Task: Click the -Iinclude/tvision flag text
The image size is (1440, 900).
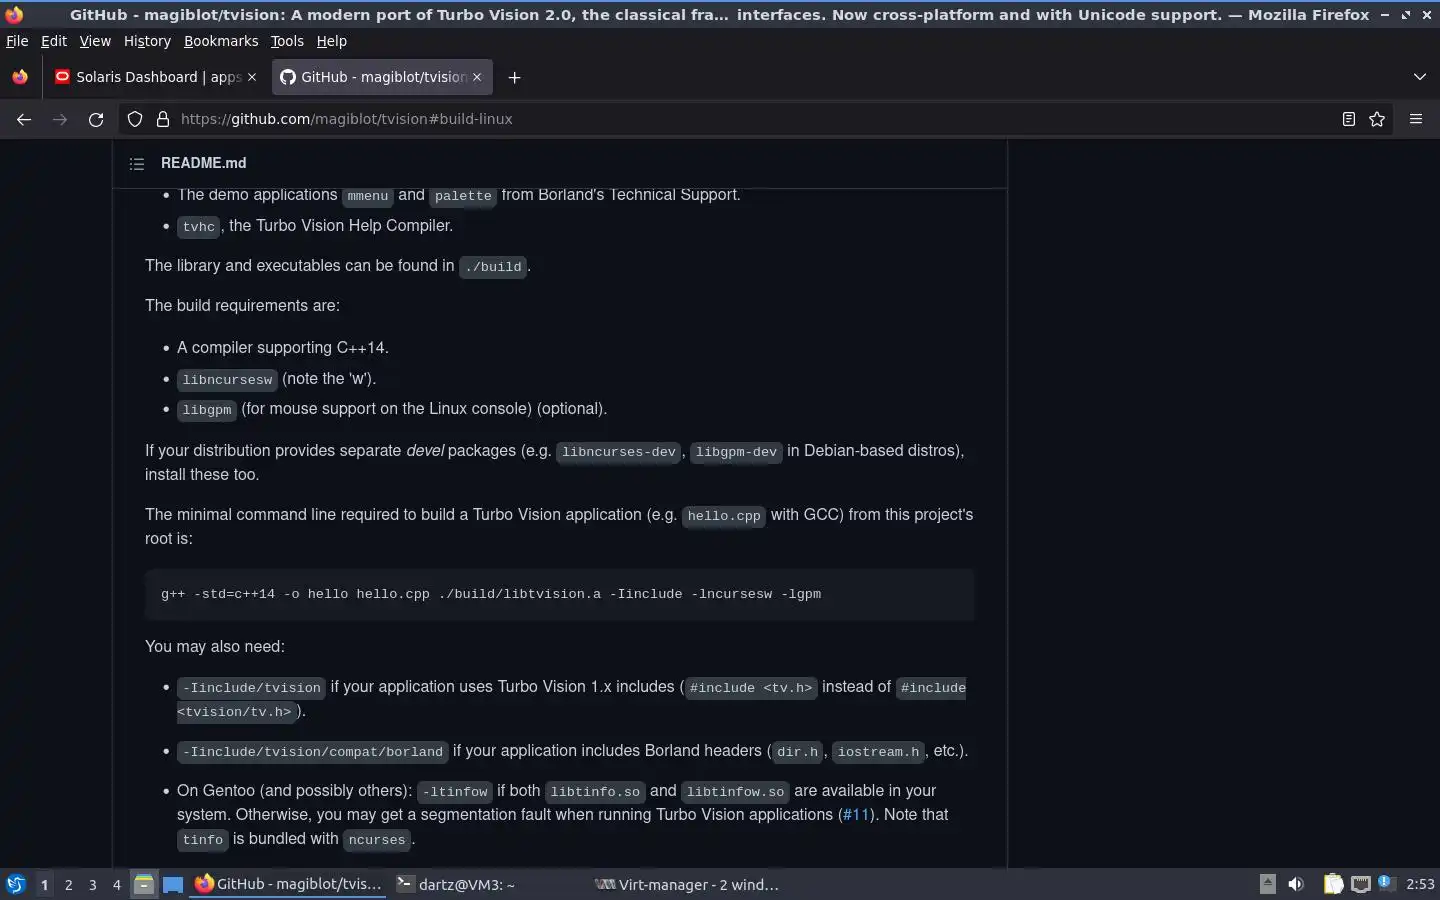Action: pos(252,688)
